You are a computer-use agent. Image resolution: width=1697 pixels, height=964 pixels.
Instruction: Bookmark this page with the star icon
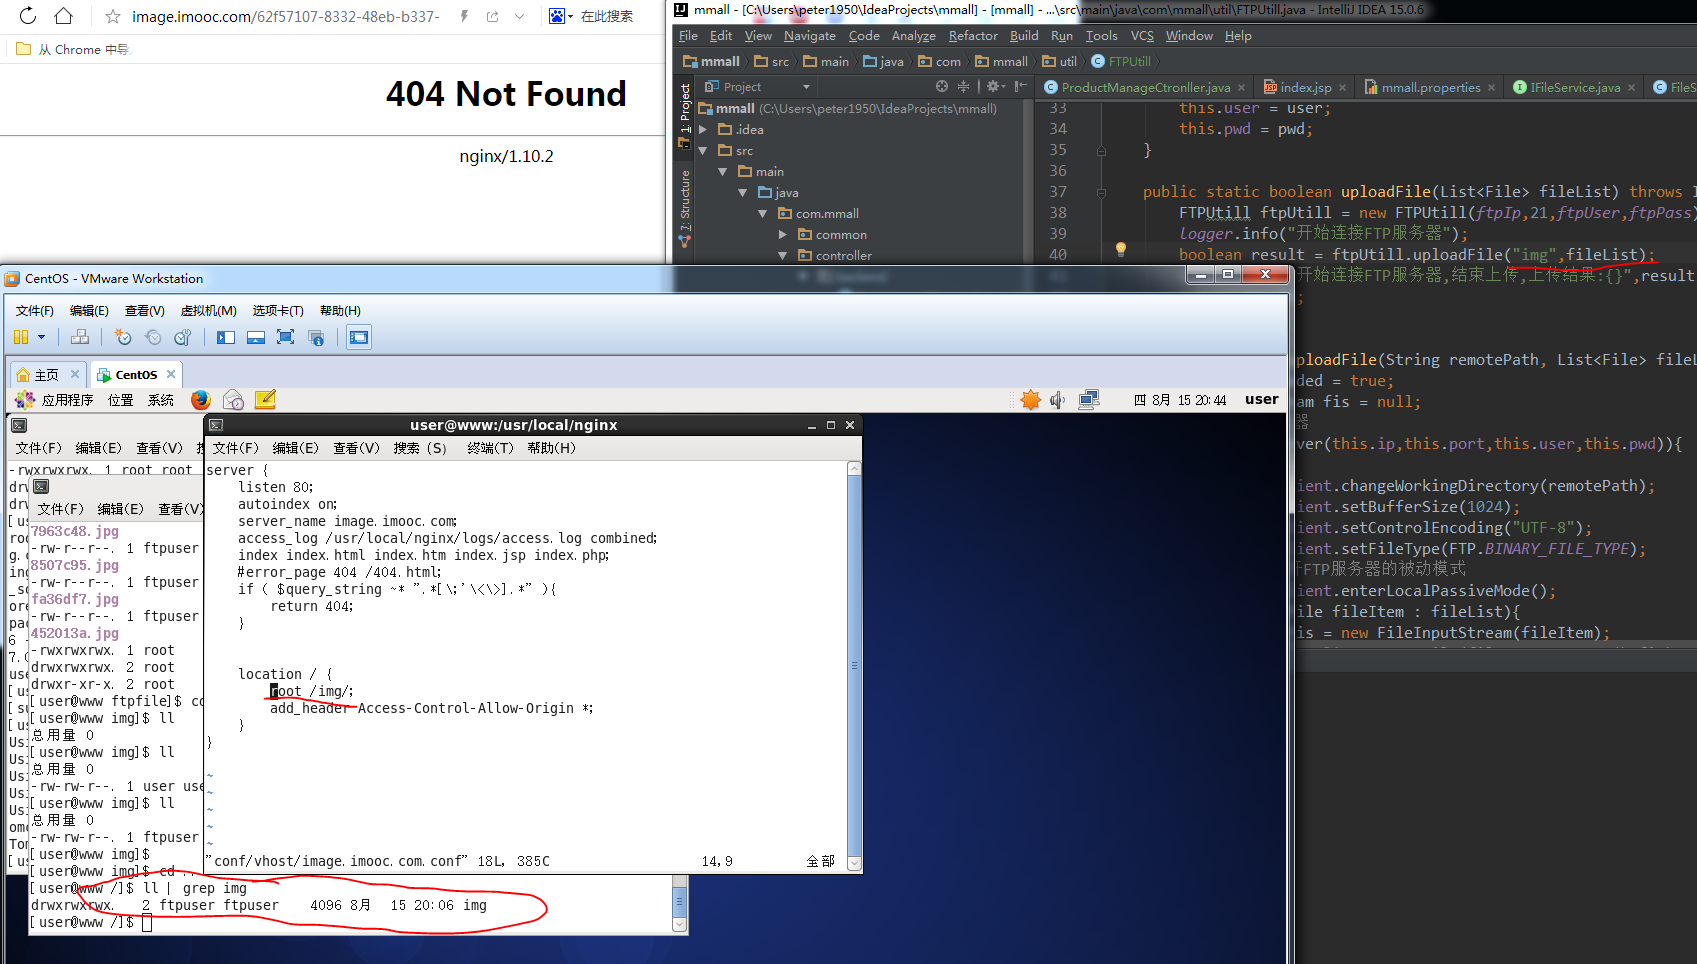113,16
